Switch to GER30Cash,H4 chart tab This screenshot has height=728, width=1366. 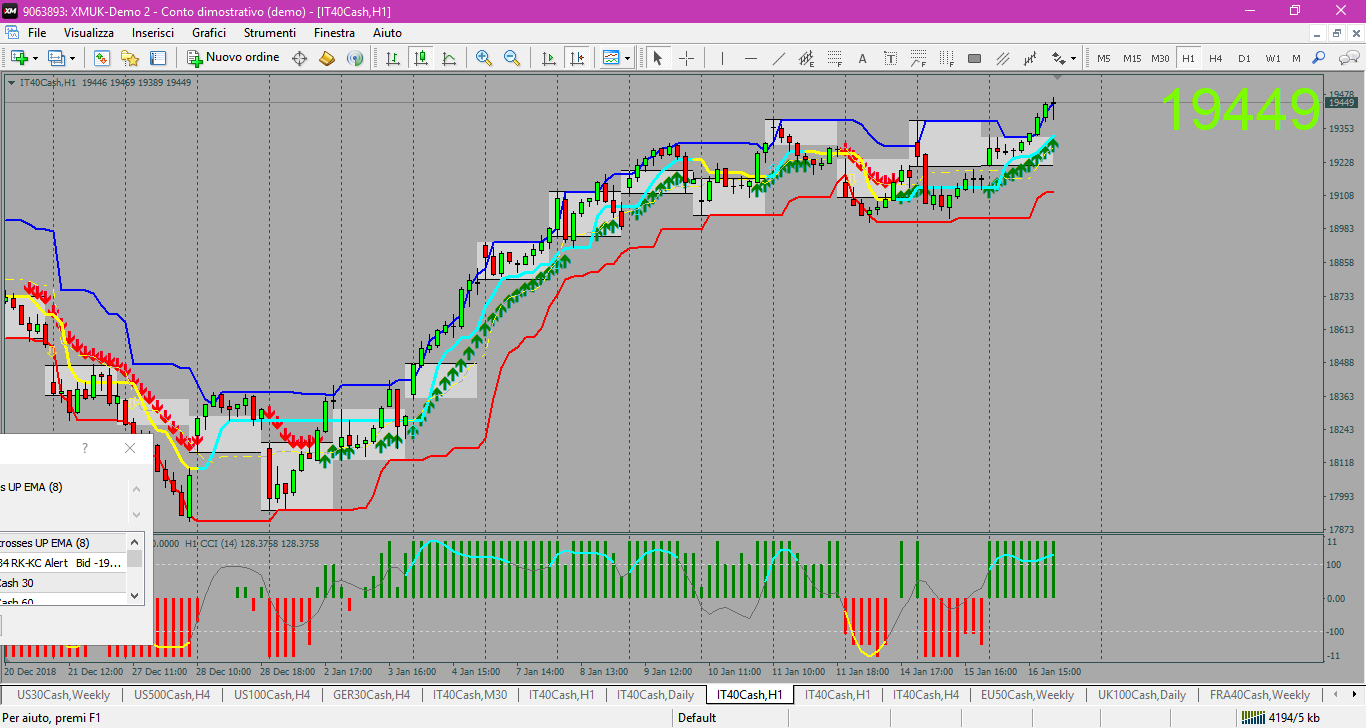click(371, 695)
